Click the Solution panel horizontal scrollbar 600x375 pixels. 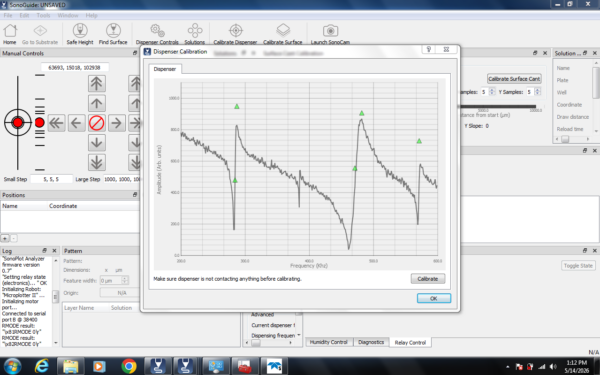coord(572,140)
